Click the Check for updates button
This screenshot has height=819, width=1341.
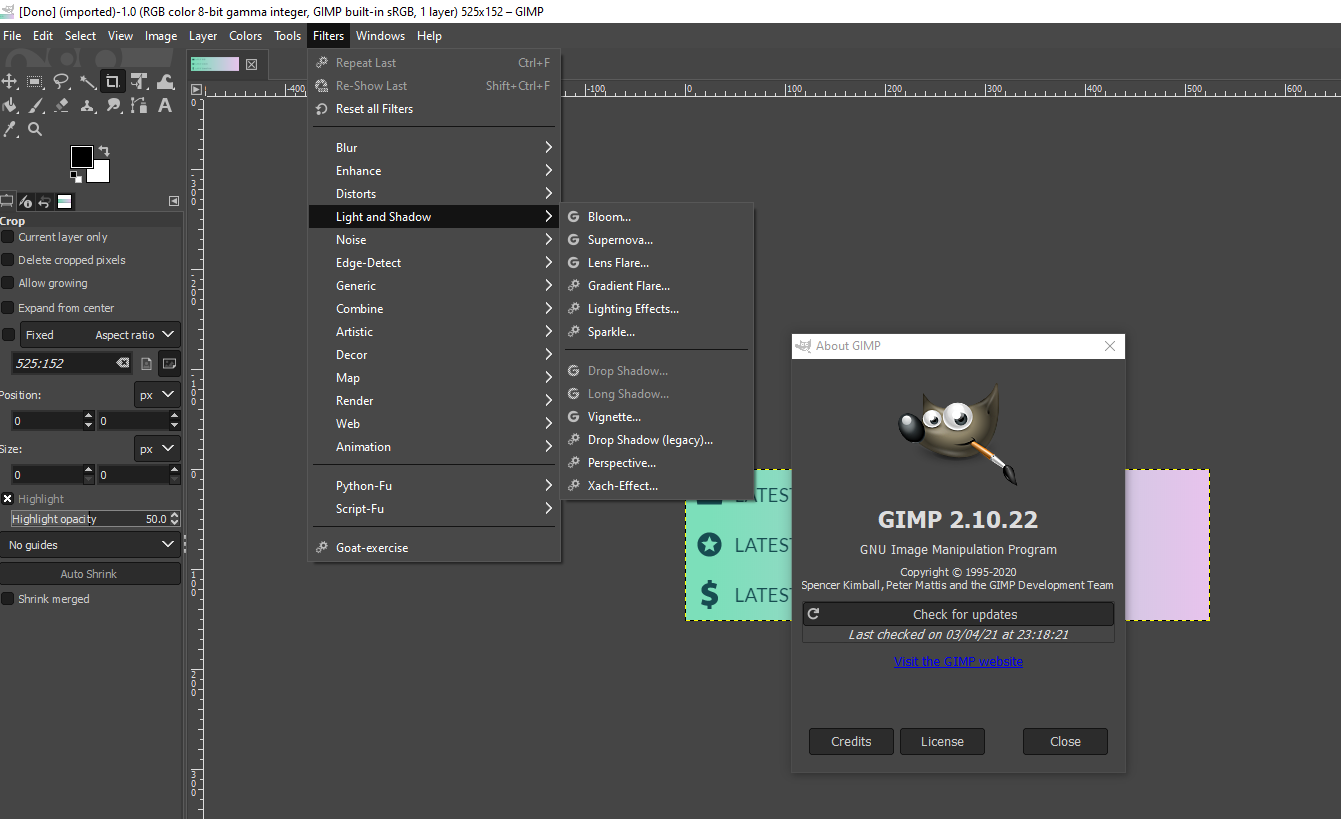click(957, 614)
